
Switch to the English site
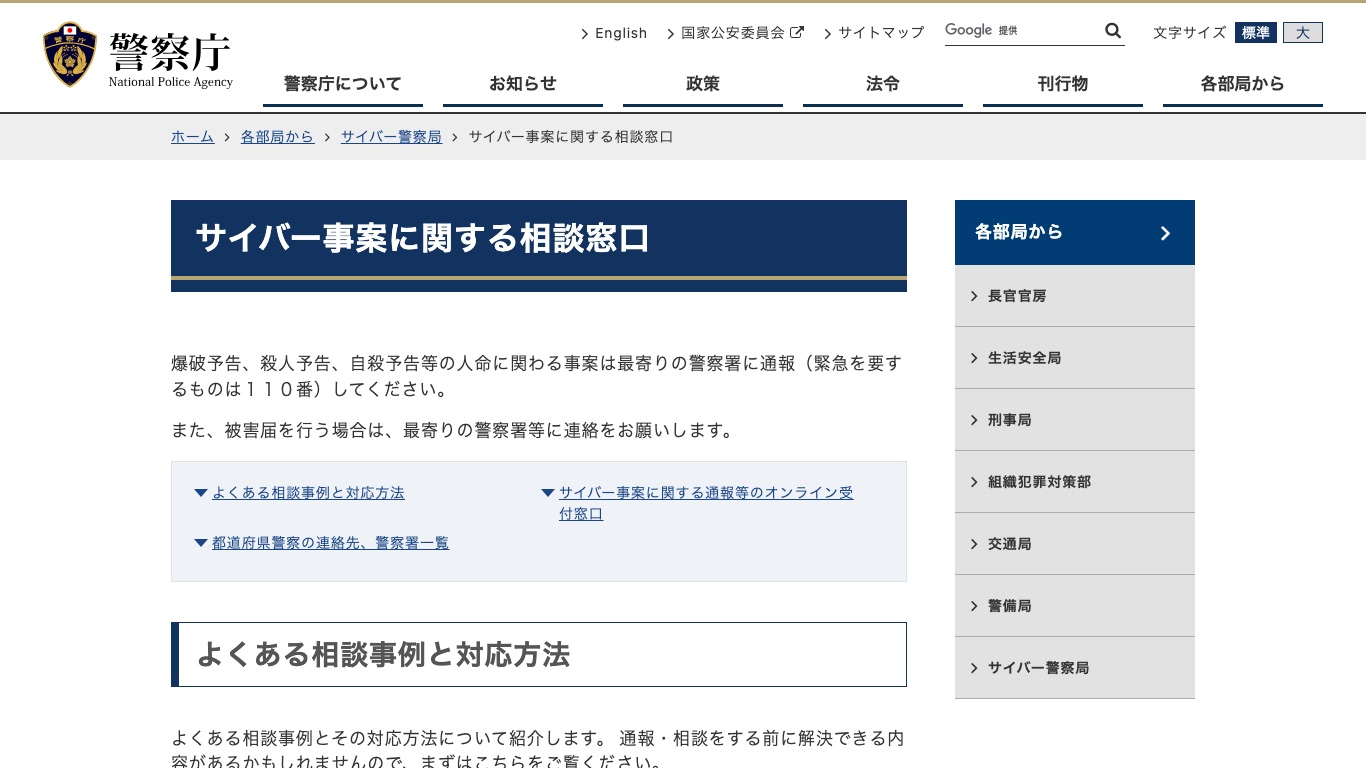(621, 33)
